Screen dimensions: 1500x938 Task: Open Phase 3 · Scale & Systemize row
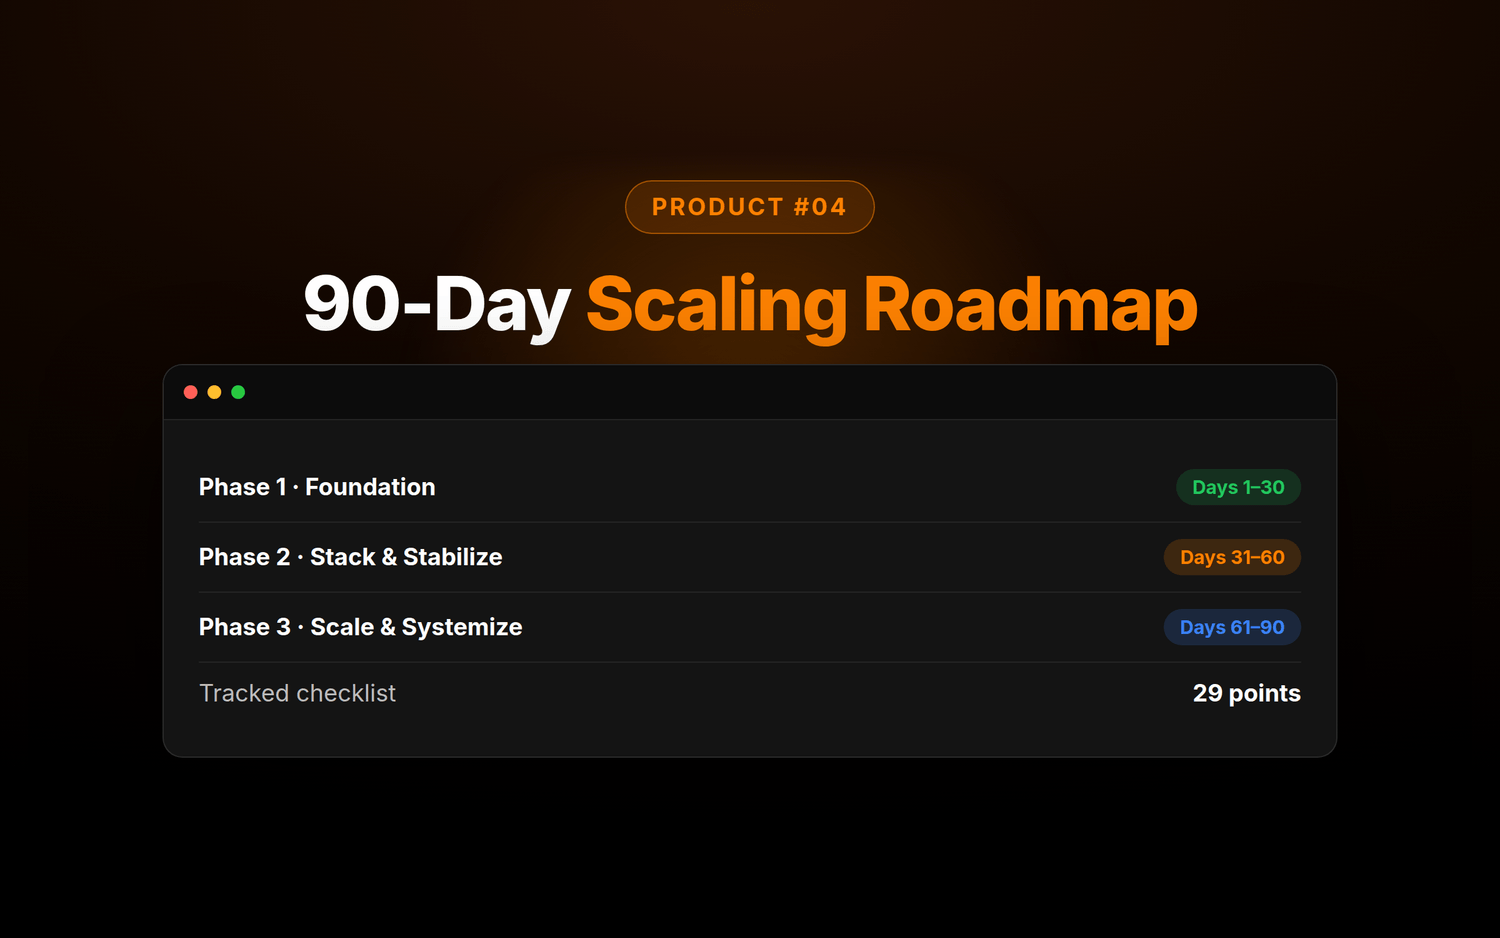coord(750,627)
